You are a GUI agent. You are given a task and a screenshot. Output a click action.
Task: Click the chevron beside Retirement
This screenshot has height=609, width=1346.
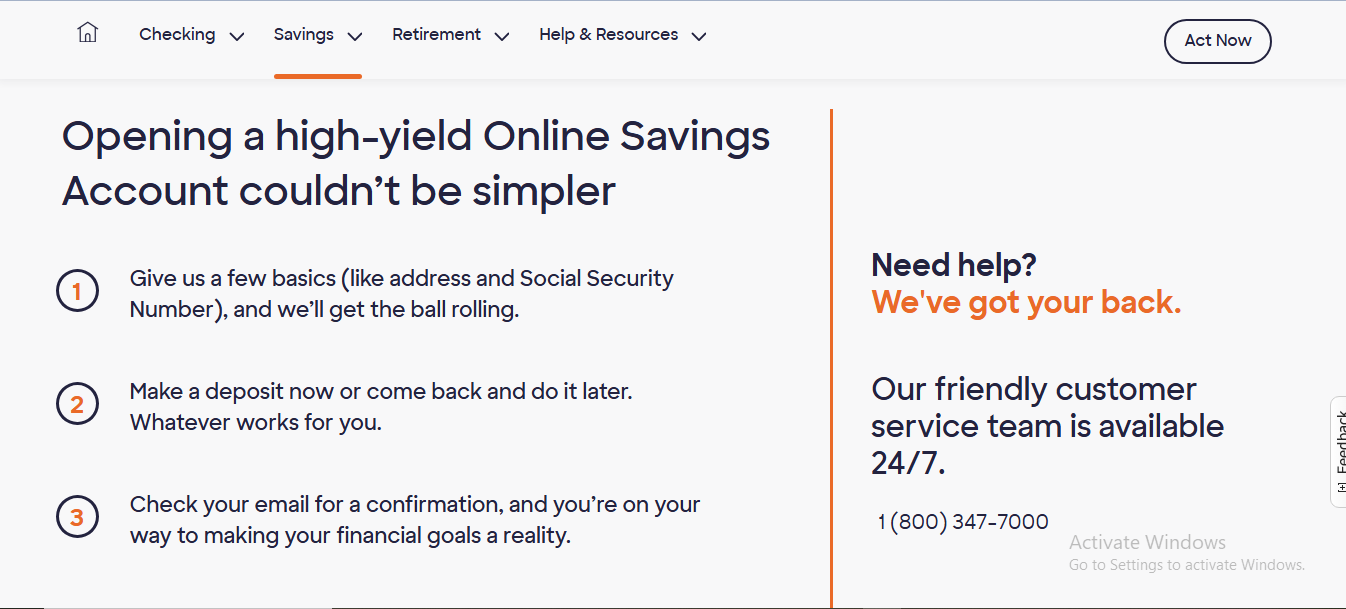(x=500, y=35)
